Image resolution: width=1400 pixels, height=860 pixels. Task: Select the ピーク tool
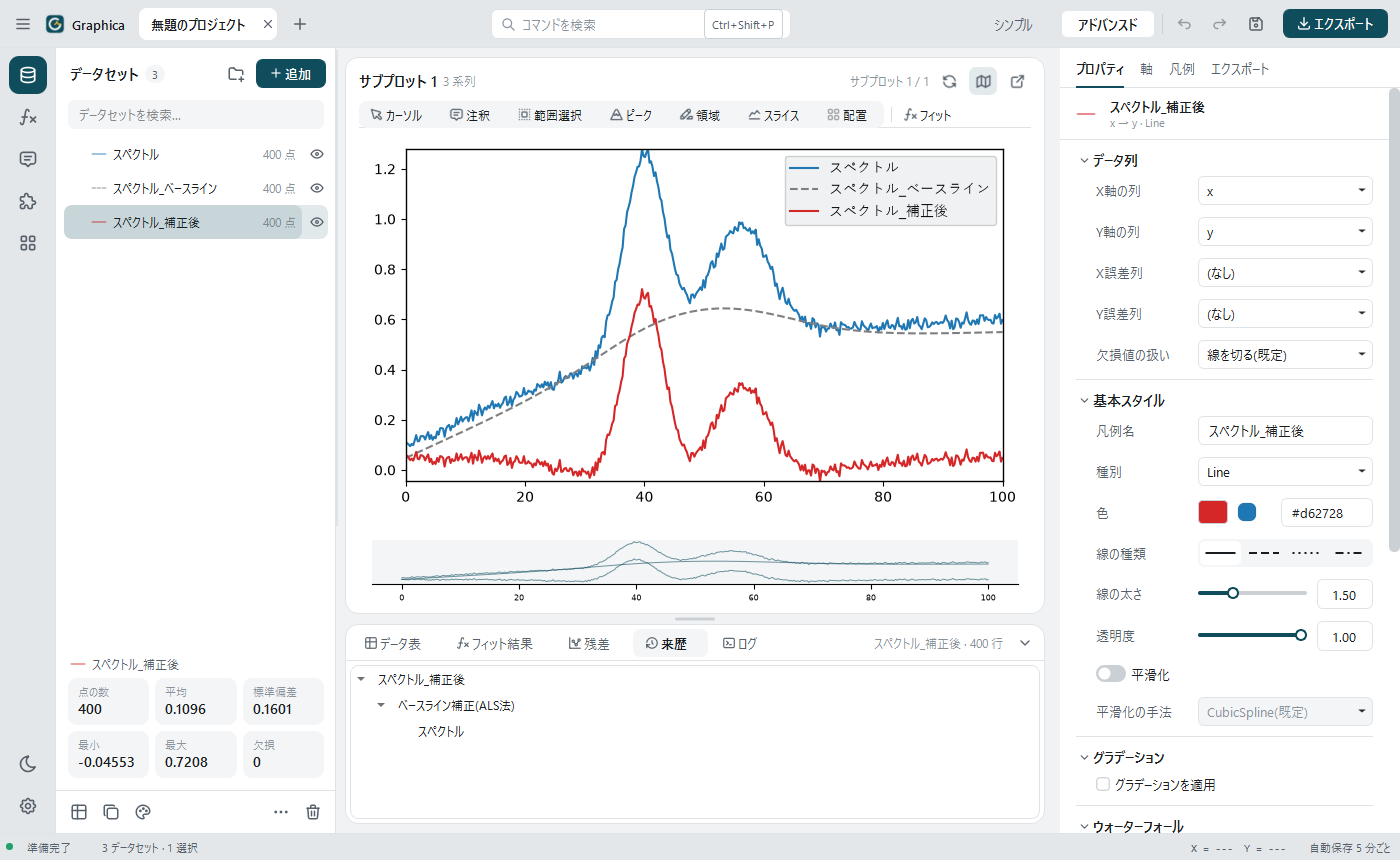tap(631, 115)
